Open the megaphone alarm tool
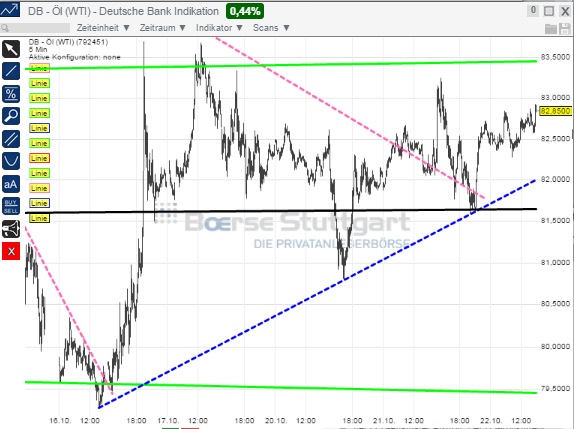Screen dimensions: 574x429 (x=11, y=229)
